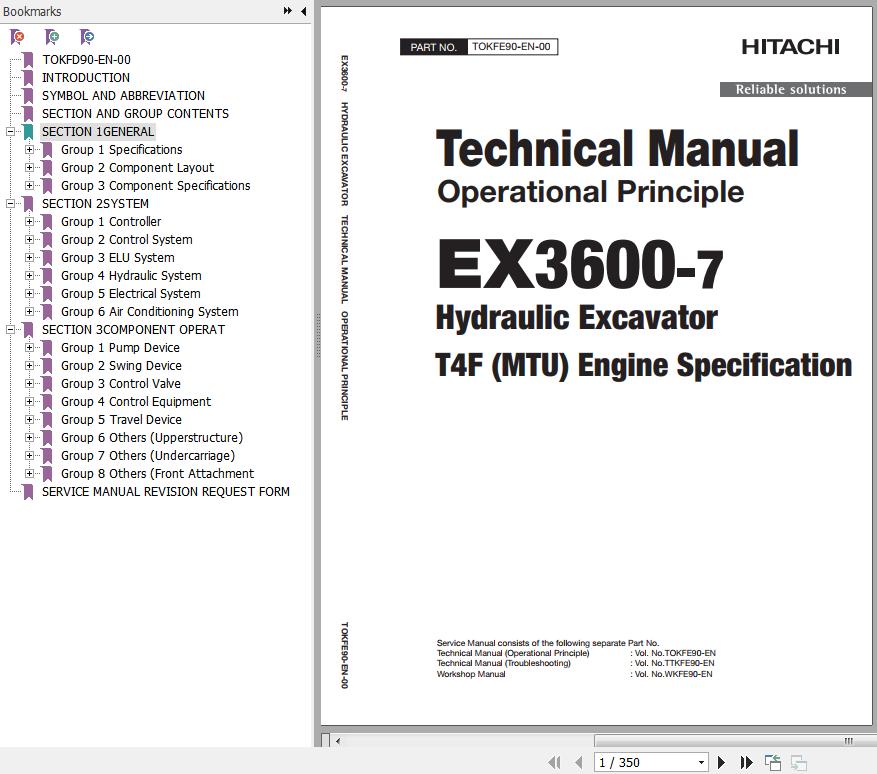Open Group 5 Travel Device bookmark
This screenshot has width=877, height=774.
(x=121, y=420)
